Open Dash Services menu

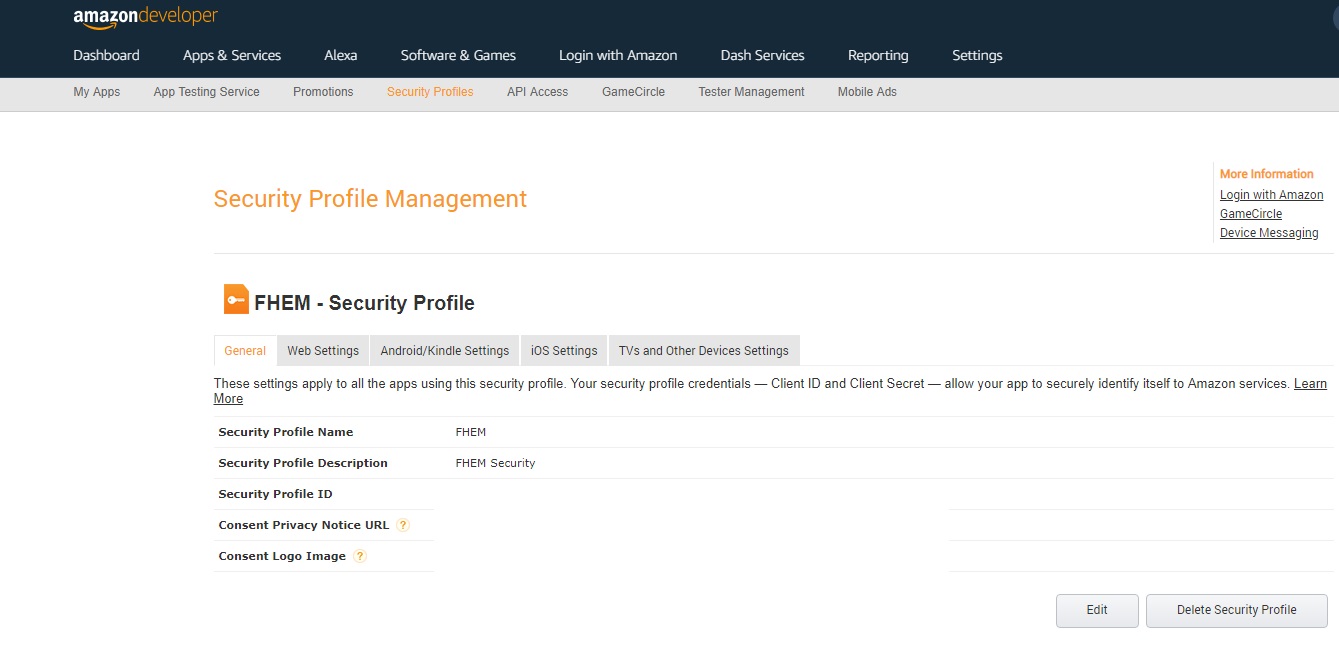point(762,55)
